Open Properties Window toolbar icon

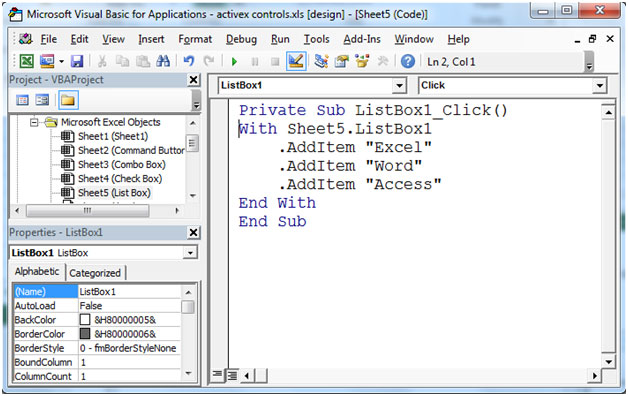[342, 61]
